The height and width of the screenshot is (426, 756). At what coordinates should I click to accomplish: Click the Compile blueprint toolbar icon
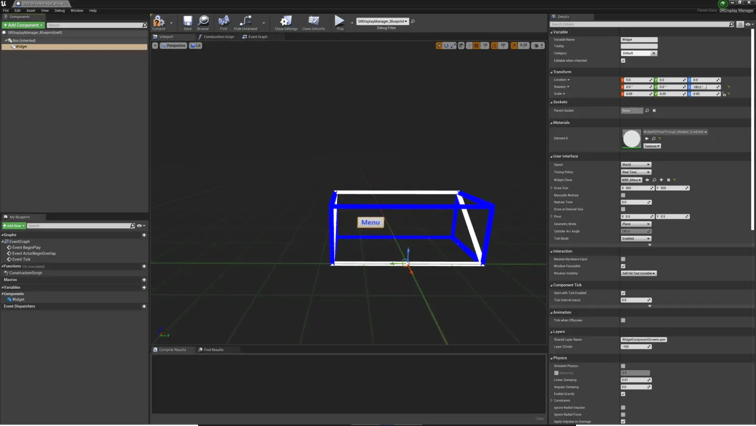pos(159,21)
